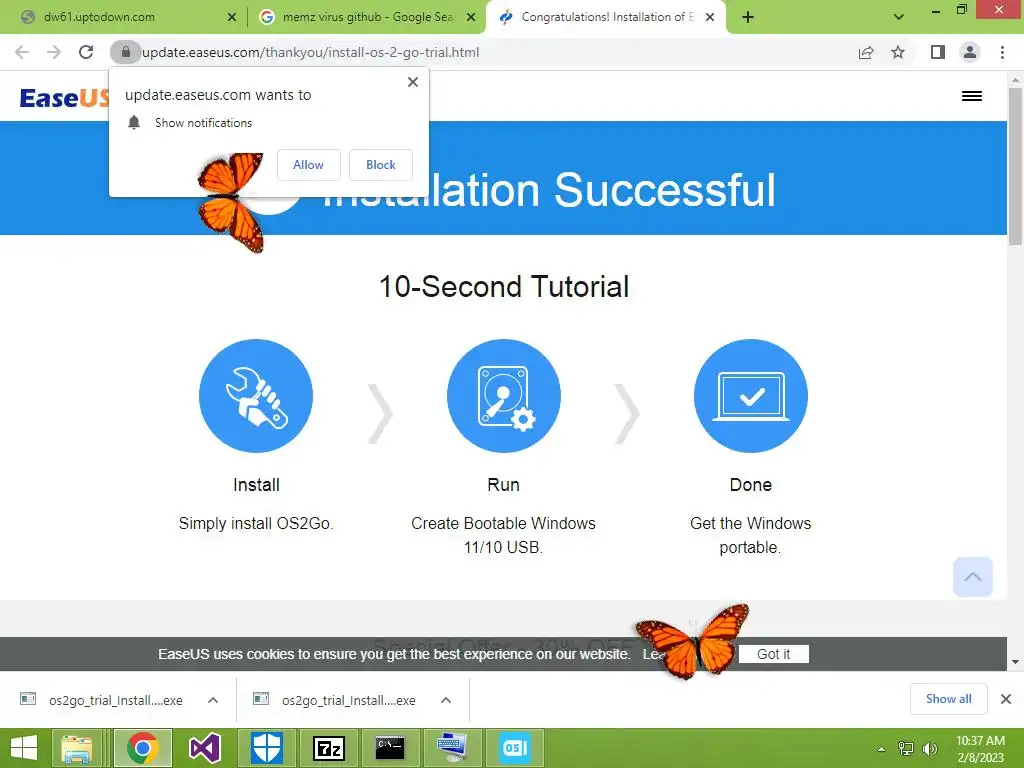Click the EaseUS logo

click(64, 97)
